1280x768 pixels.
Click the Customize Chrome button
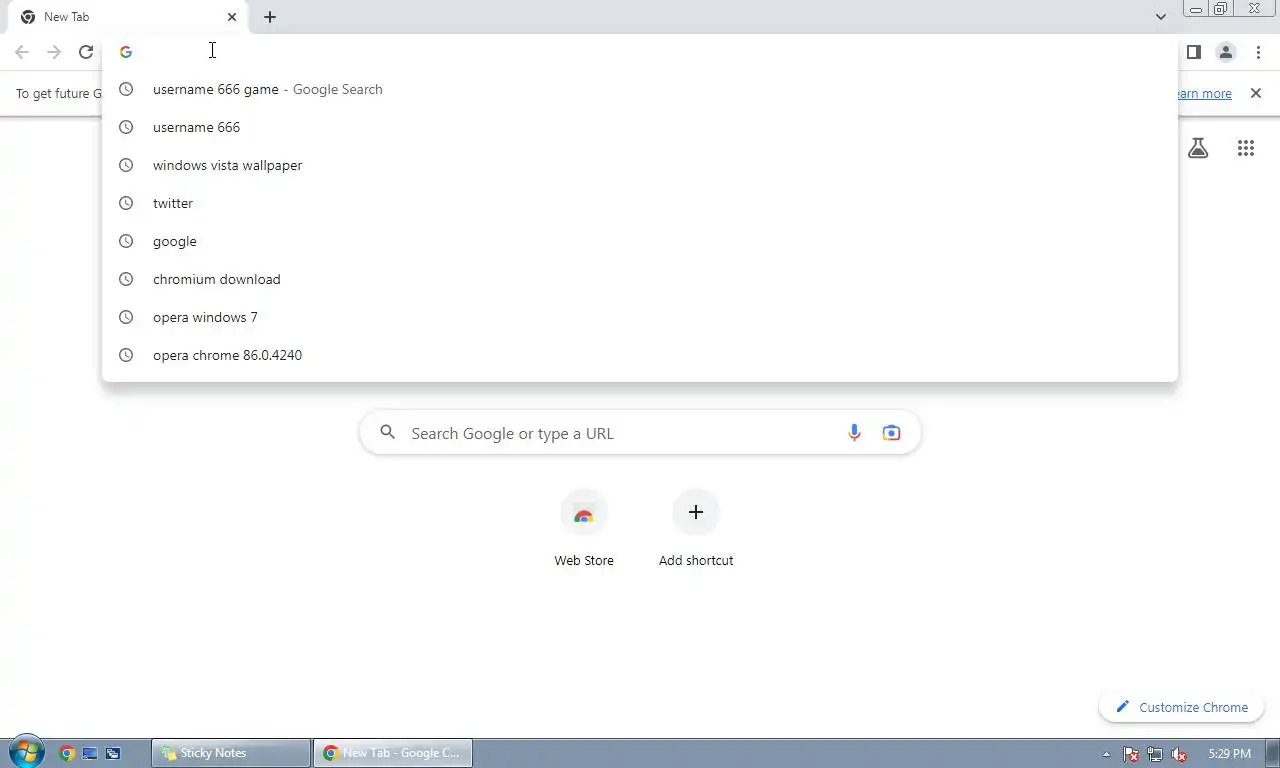pos(1181,707)
